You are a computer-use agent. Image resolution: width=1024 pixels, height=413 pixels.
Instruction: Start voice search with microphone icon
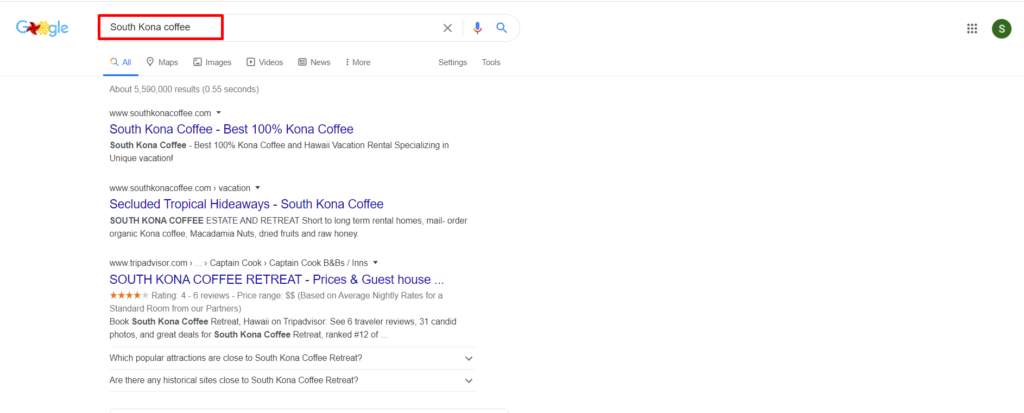click(x=477, y=28)
